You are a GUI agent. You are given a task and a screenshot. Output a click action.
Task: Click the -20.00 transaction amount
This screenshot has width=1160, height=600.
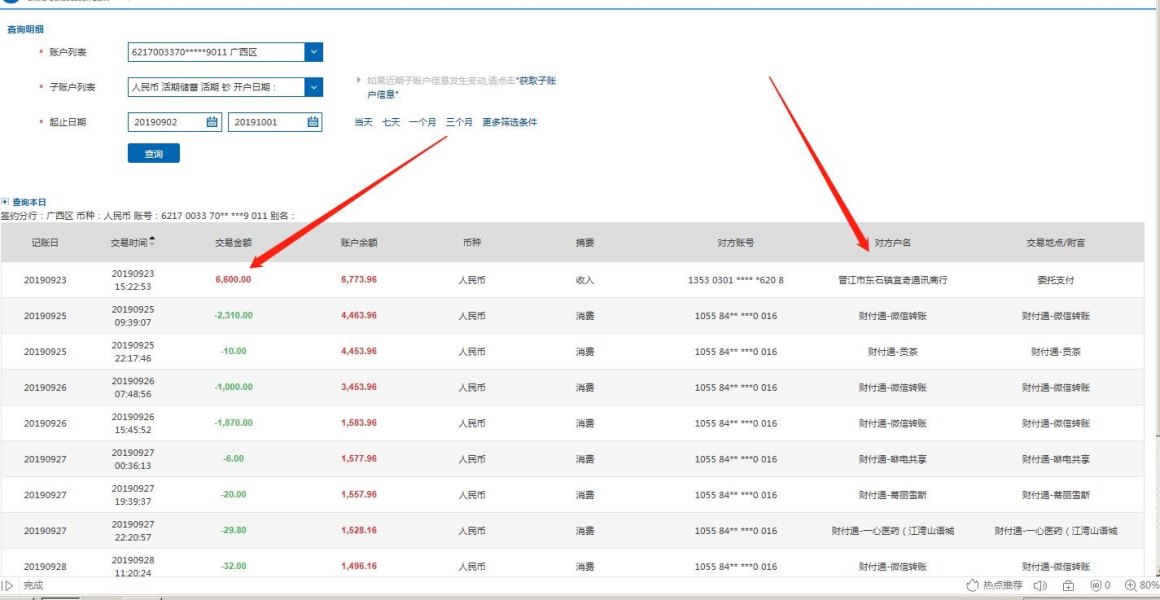click(233, 494)
